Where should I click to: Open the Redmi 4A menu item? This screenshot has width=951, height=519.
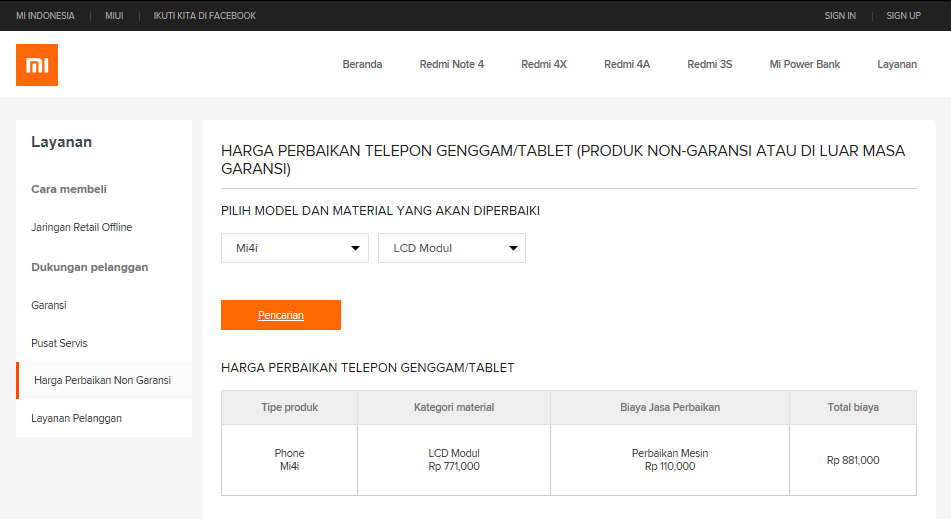627,64
